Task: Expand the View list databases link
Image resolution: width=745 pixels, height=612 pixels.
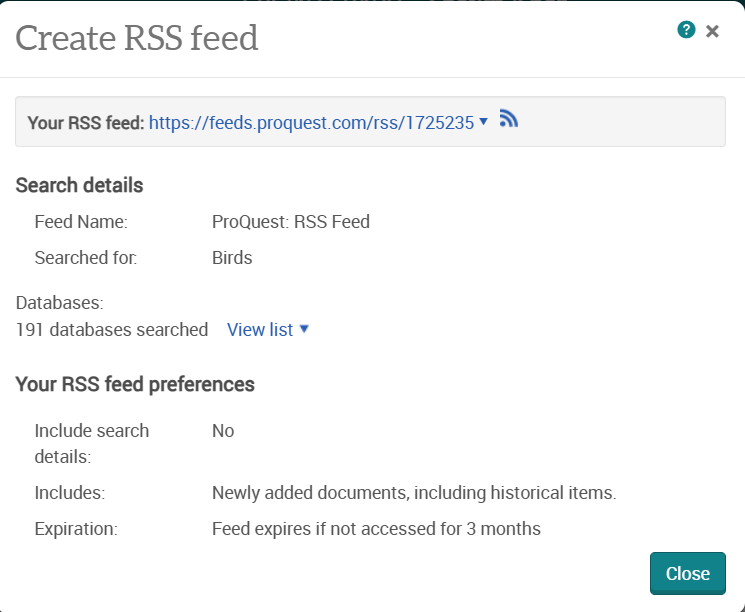Action: tap(268, 329)
